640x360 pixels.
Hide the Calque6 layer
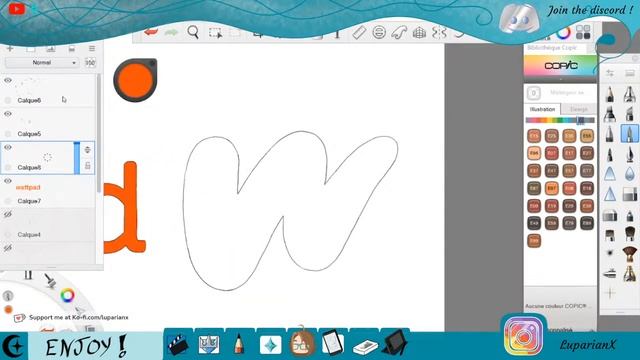pos(8,80)
